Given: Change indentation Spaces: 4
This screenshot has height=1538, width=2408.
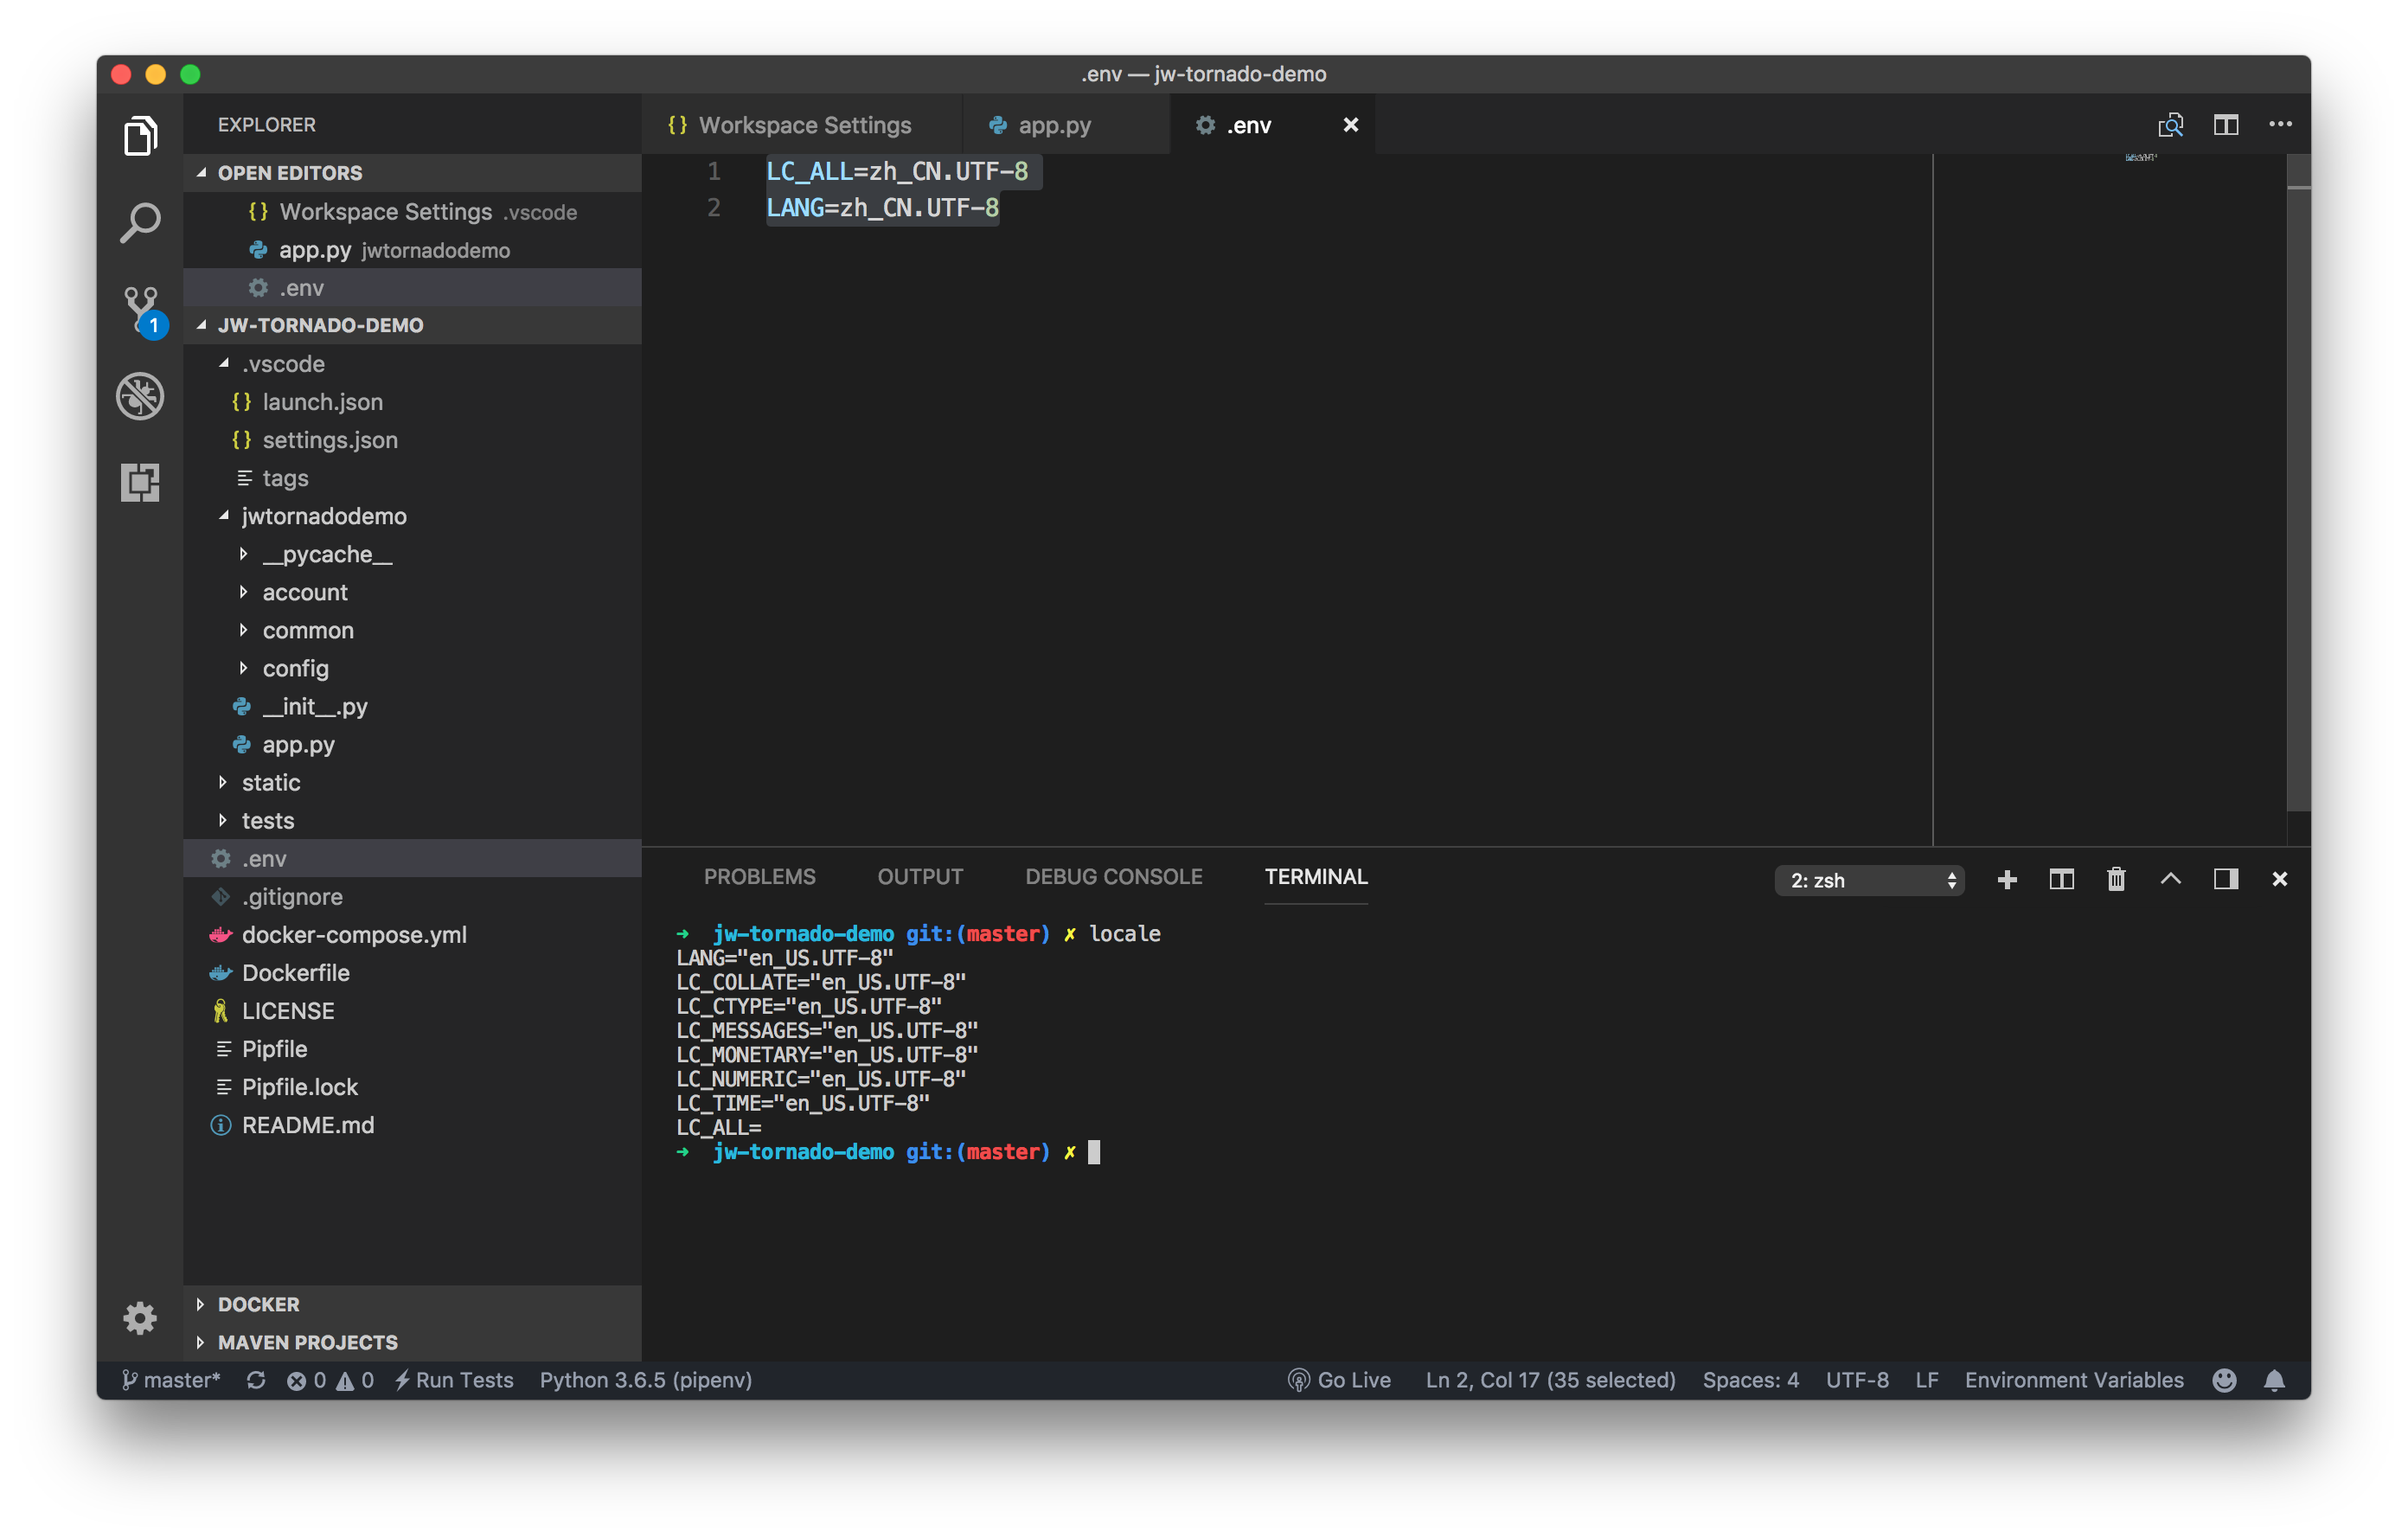Looking at the screenshot, I should coord(1750,1380).
